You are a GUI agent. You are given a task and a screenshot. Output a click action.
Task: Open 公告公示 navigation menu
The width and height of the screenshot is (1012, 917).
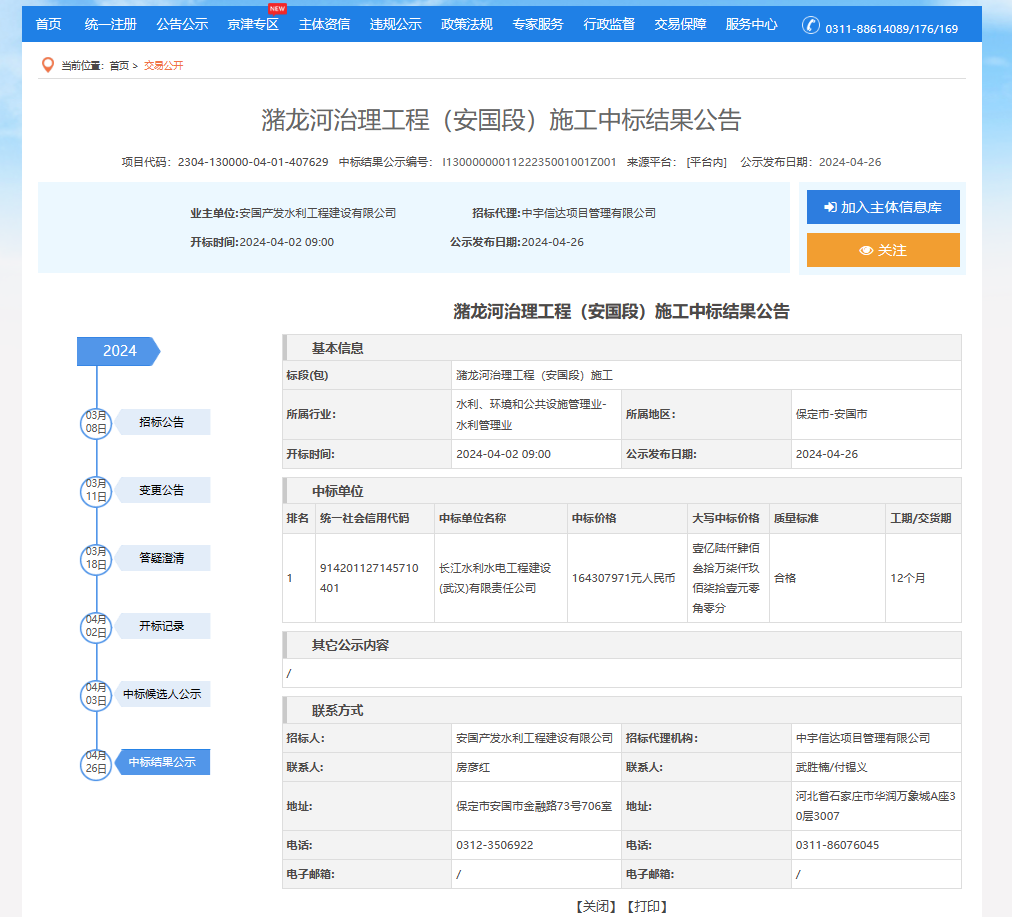[182, 24]
